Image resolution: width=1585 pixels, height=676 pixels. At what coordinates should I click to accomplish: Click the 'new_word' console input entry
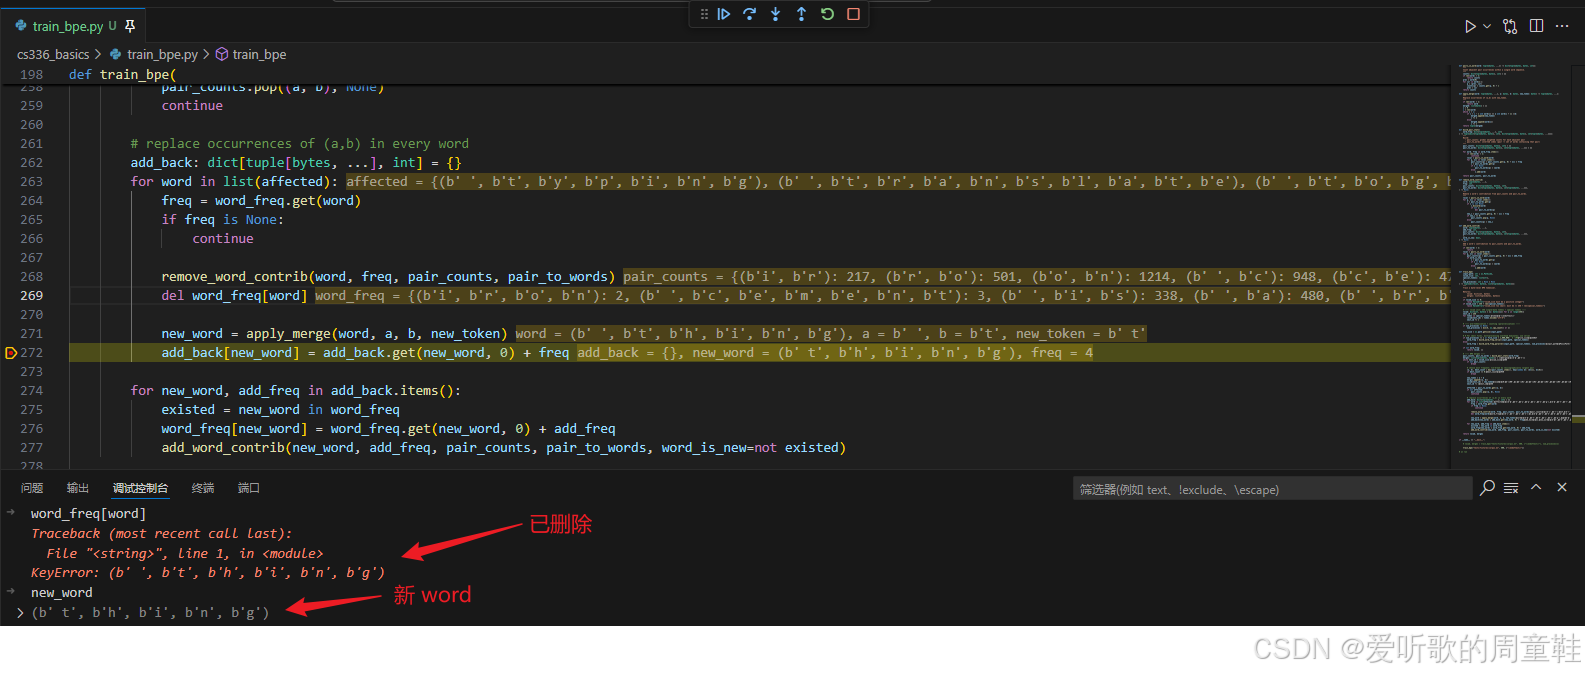[x=61, y=593]
